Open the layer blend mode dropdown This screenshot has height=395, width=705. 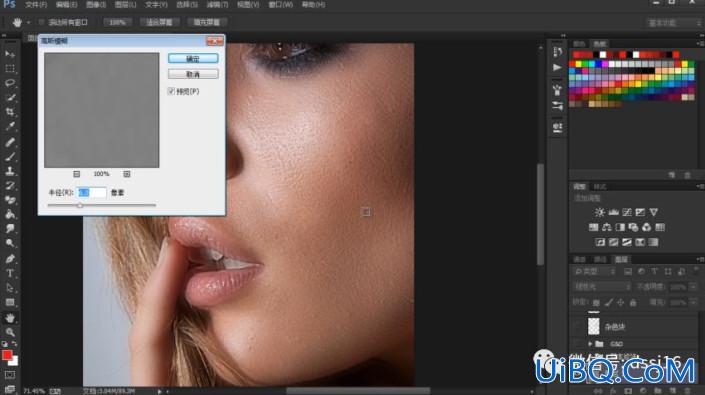[x=602, y=287]
